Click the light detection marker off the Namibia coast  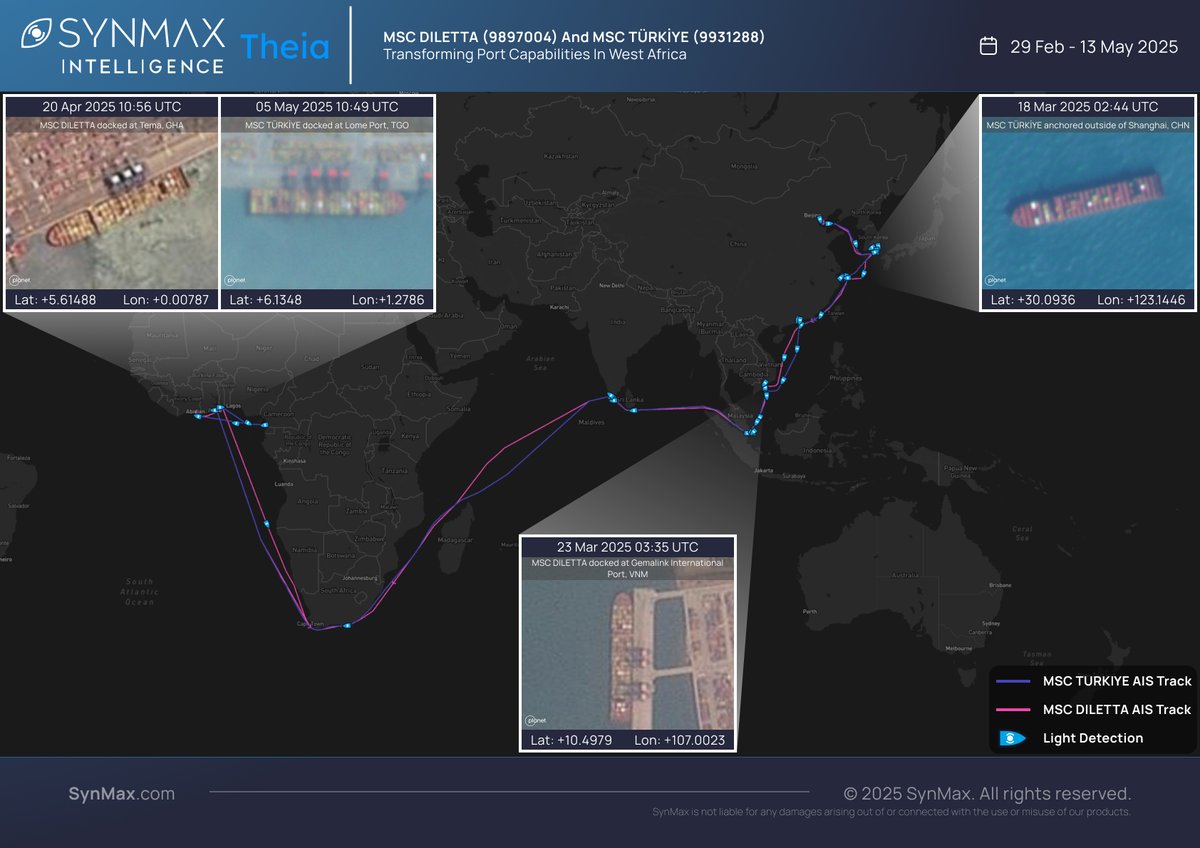tap(267, 523)
